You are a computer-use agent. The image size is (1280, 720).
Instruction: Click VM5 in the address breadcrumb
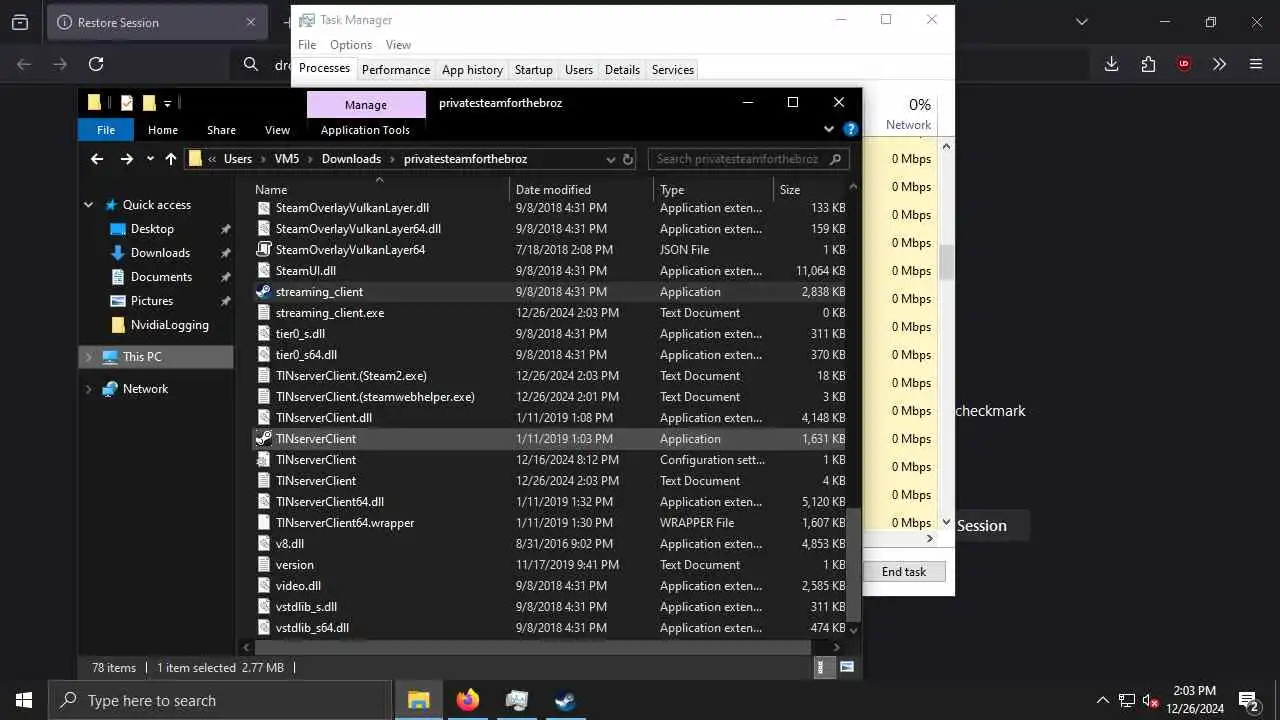click(287, 158)
